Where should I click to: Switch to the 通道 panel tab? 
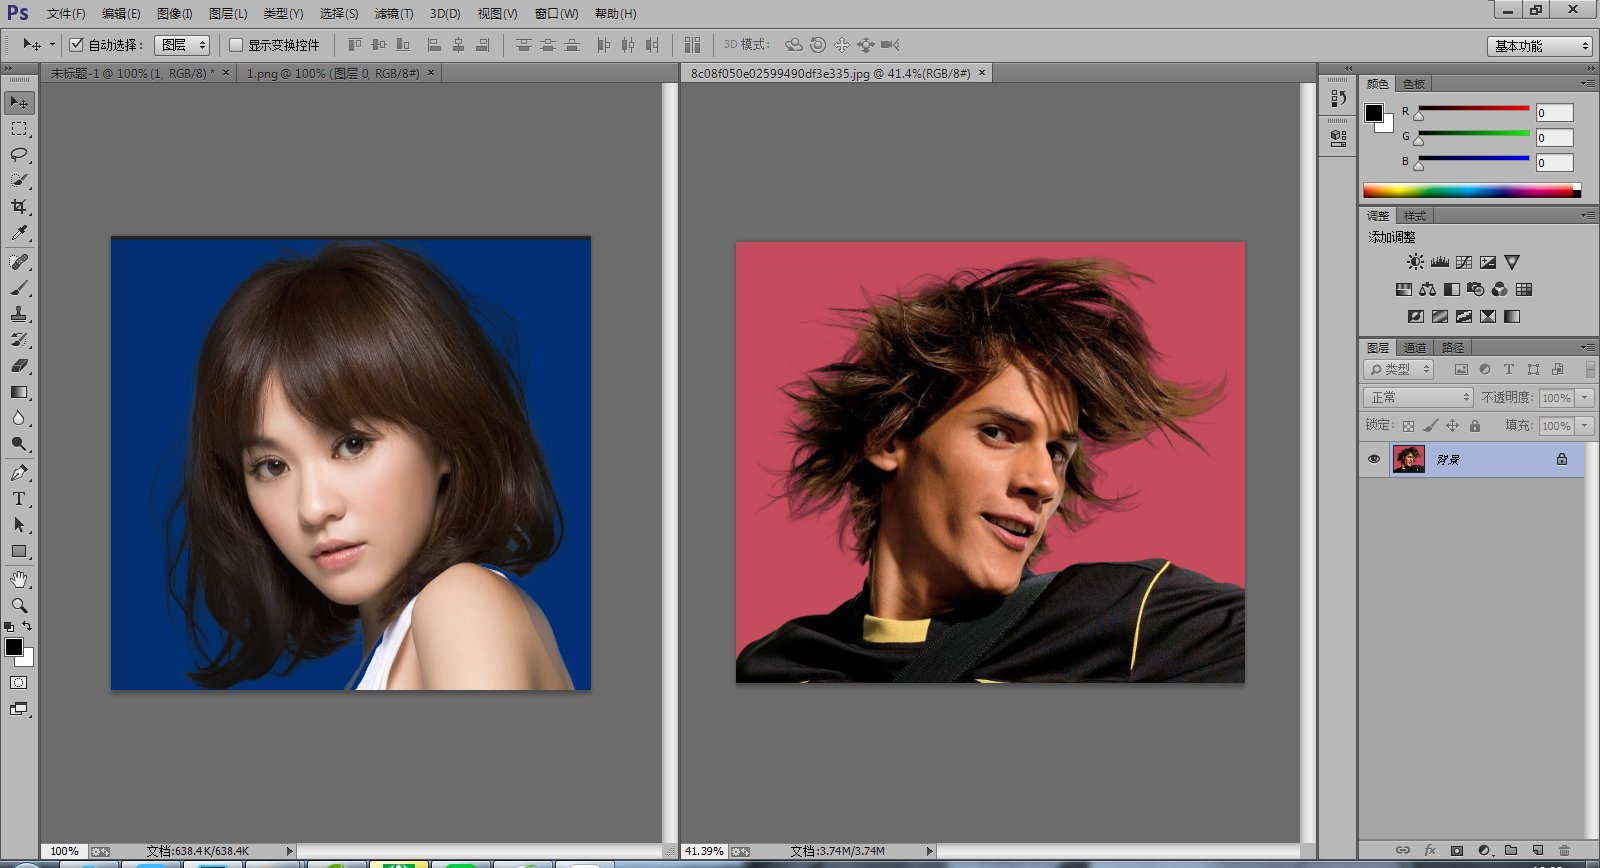pyautogui.click(x=1415, y=348)
